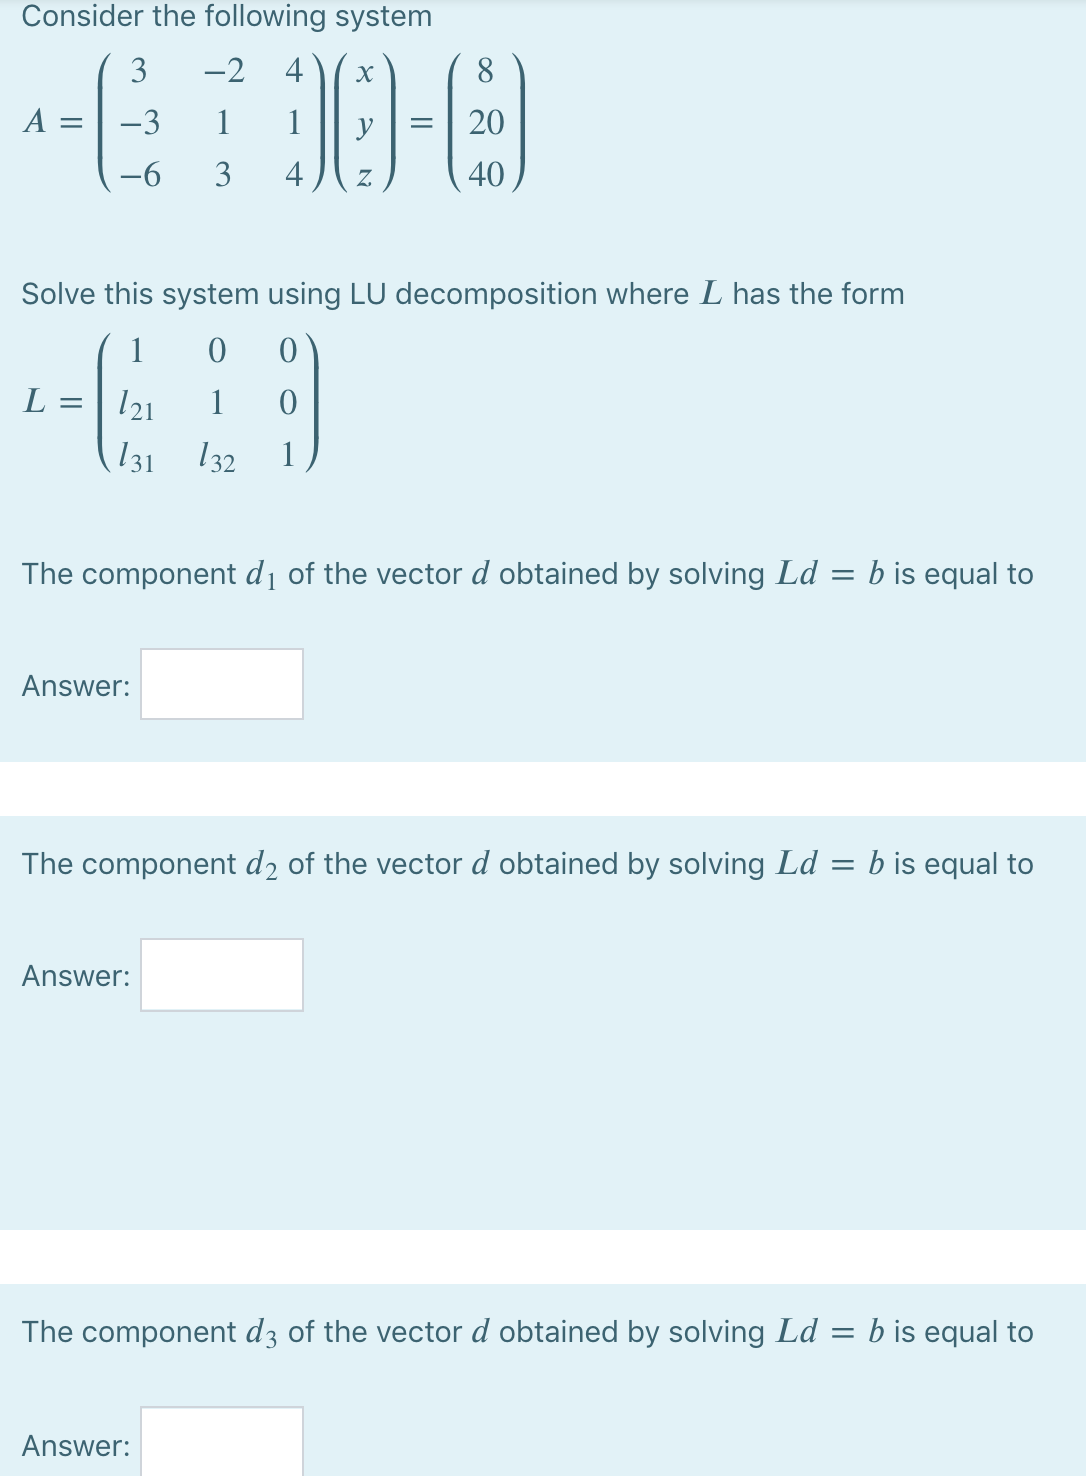The image size is (1086, 1476).
Task: Click the d1 question statement text
Action: click(527, 574)
